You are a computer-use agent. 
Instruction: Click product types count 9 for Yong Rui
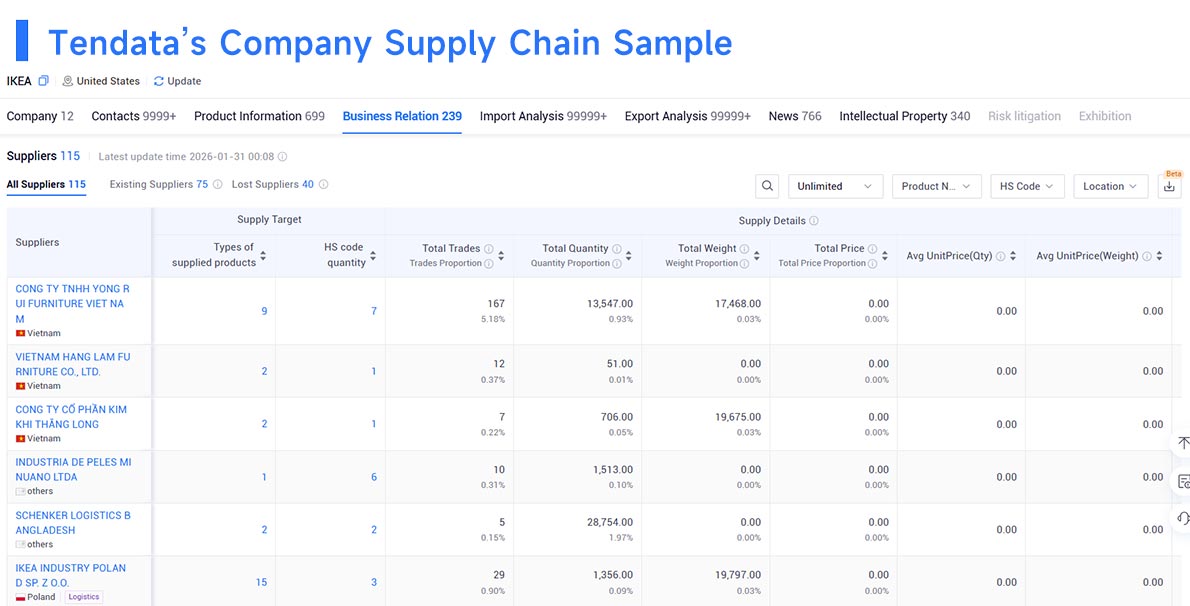point(264,311)
